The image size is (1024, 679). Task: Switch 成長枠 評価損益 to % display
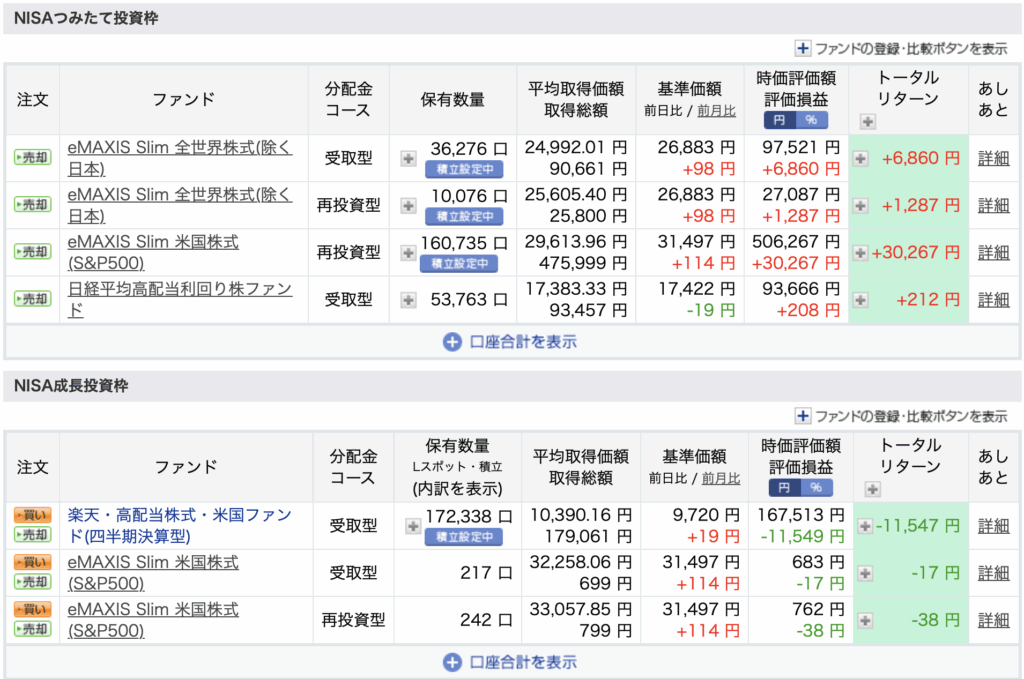point(817,487)
